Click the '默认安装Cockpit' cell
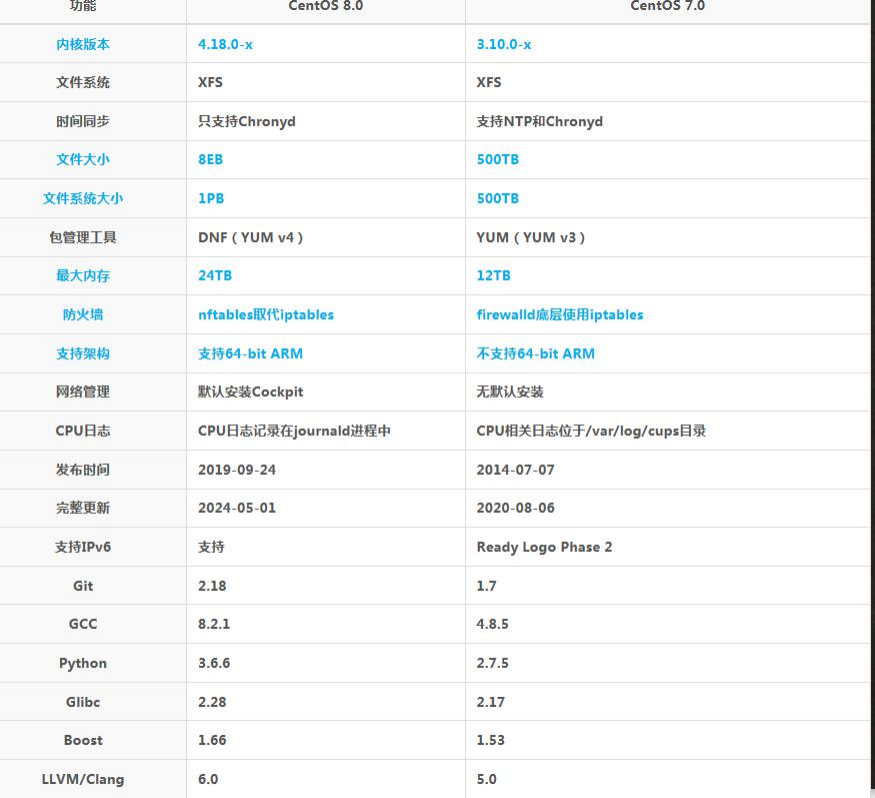This screenshot has width=875, height=798. coord(251,391)
